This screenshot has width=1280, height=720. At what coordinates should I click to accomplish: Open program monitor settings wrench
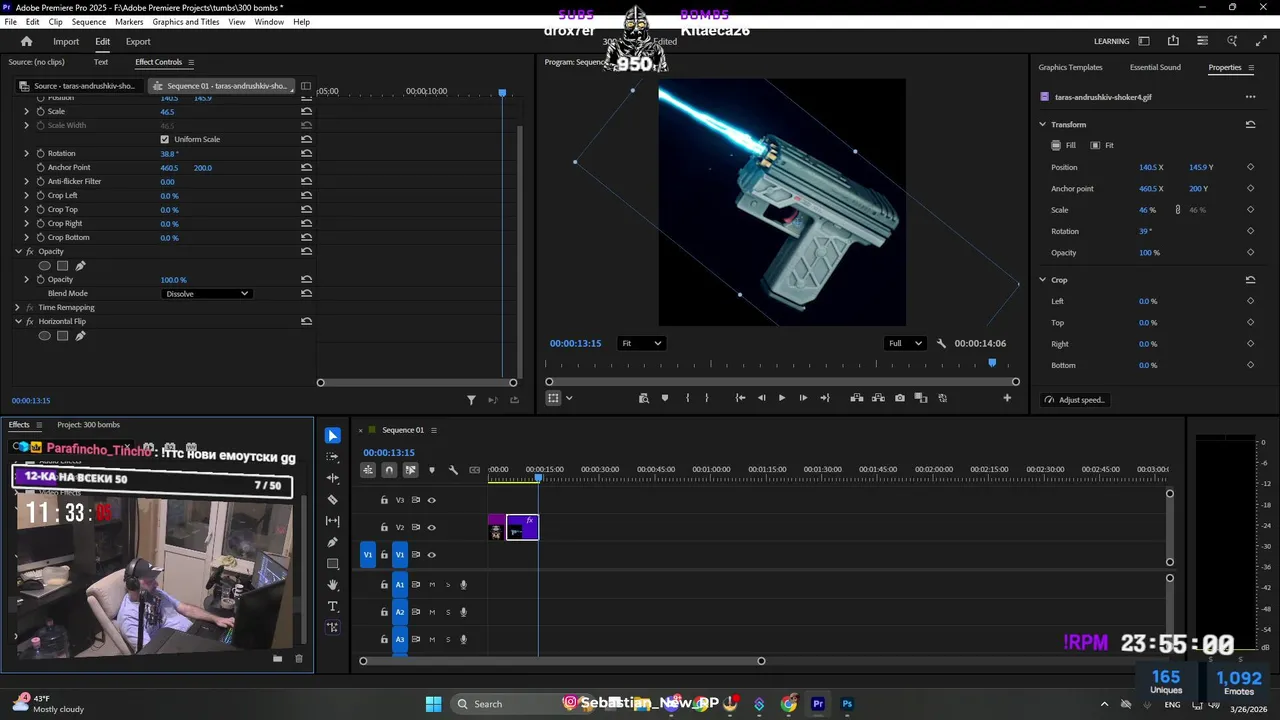[x=941, y=343]
